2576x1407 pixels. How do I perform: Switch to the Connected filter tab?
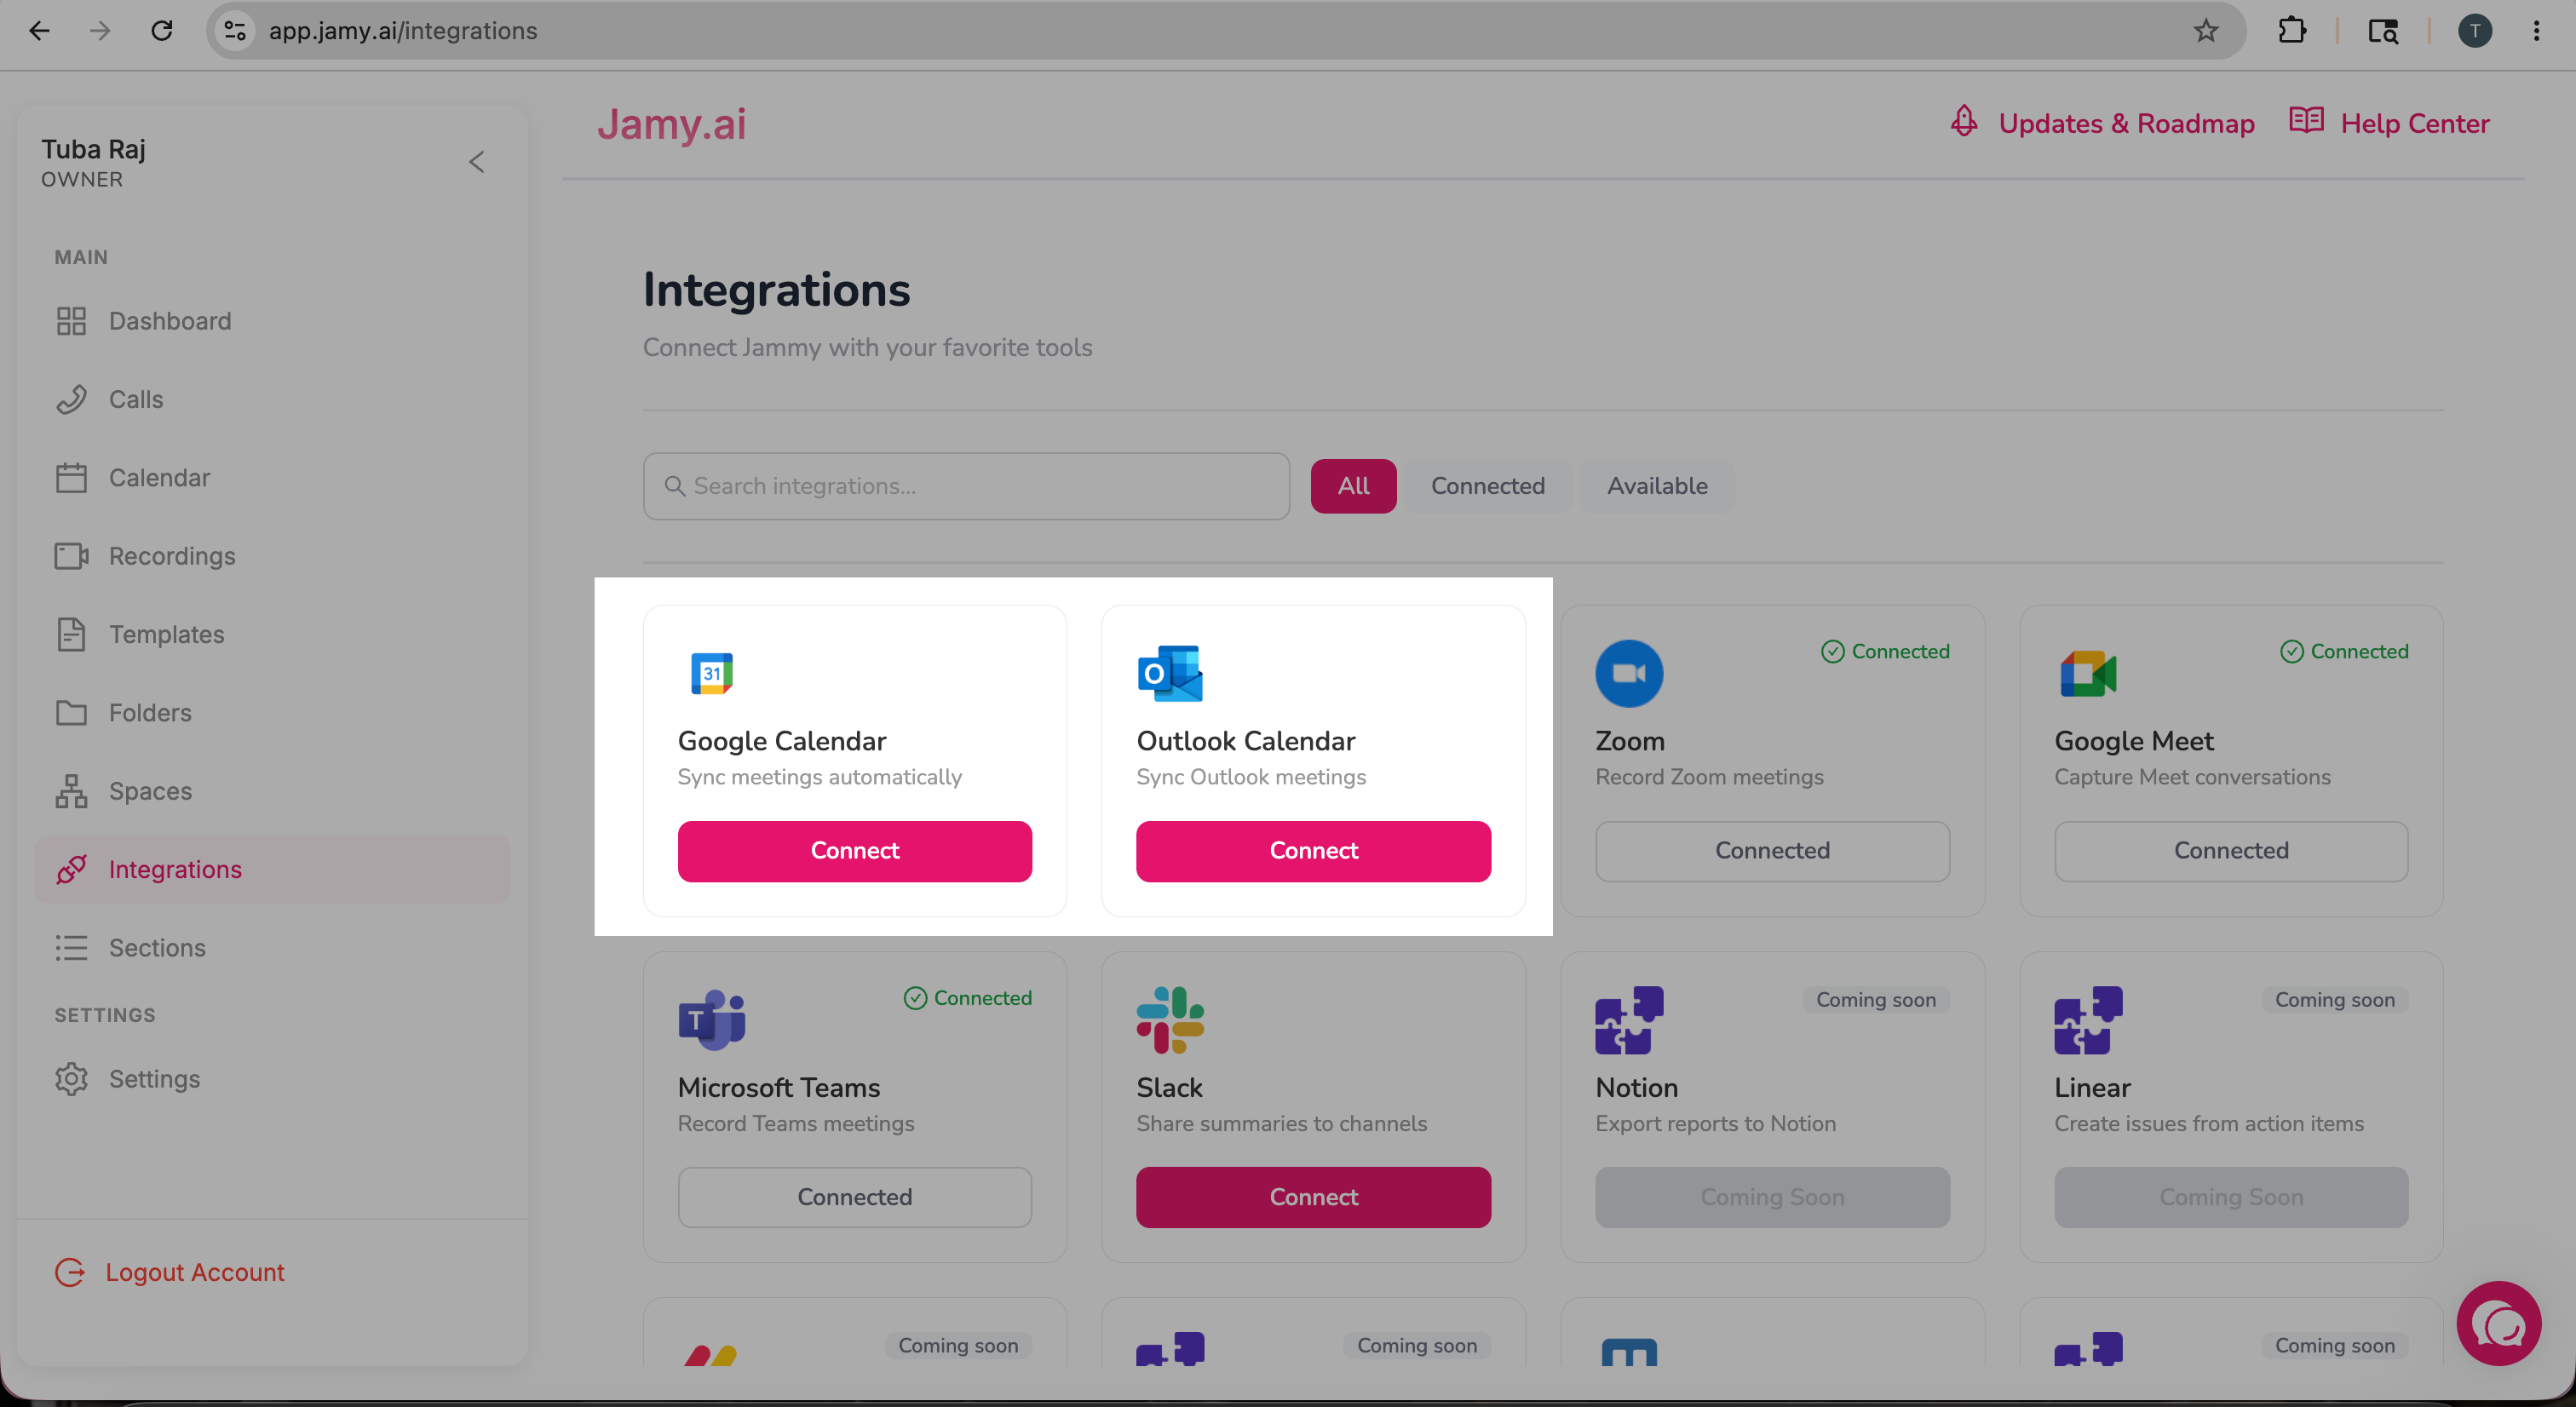[x=1487, y=486]
